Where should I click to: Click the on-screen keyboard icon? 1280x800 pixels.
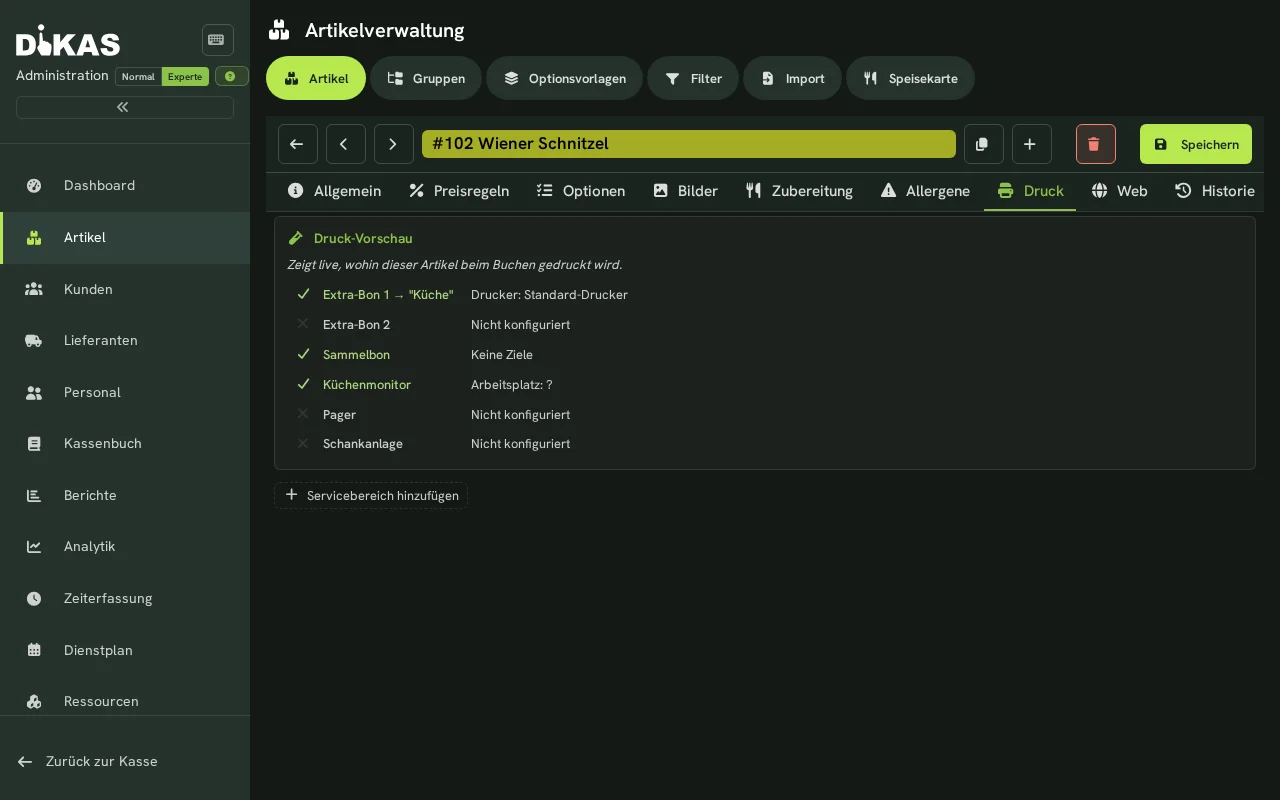217,40
